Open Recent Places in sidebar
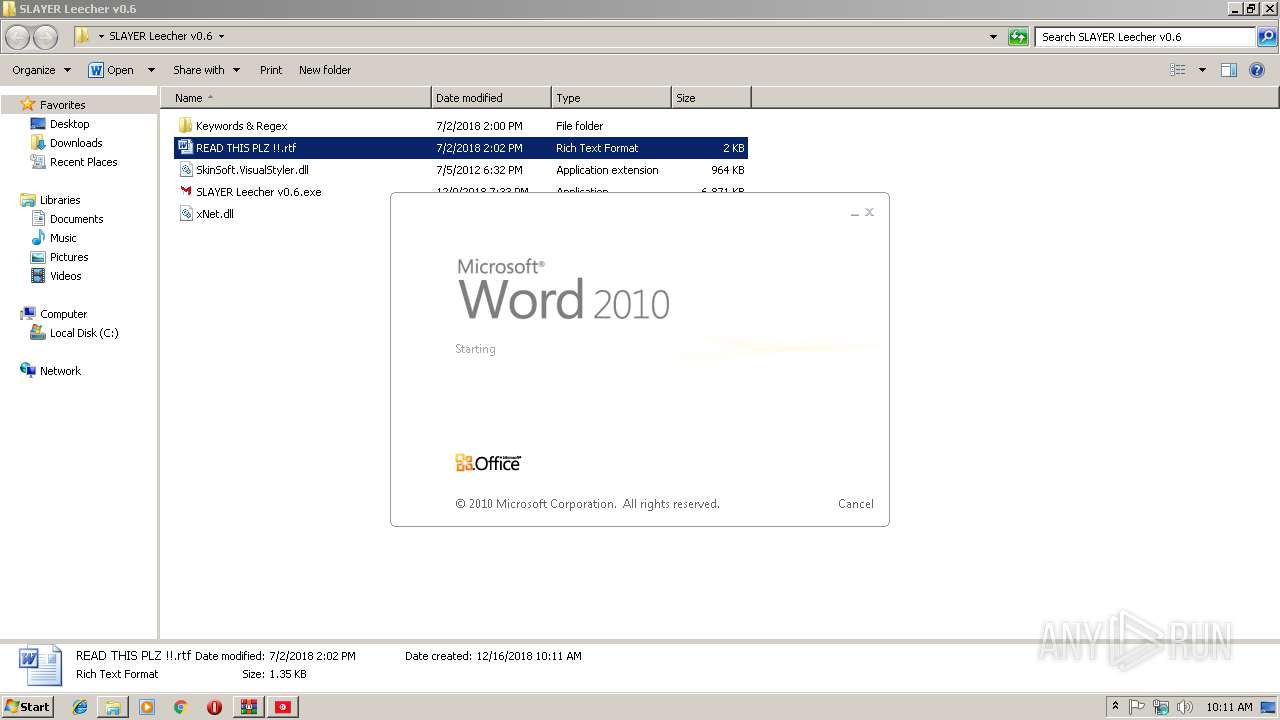Image resolution: width=1280 pixels, height=720 pixels. click(83, 162)
